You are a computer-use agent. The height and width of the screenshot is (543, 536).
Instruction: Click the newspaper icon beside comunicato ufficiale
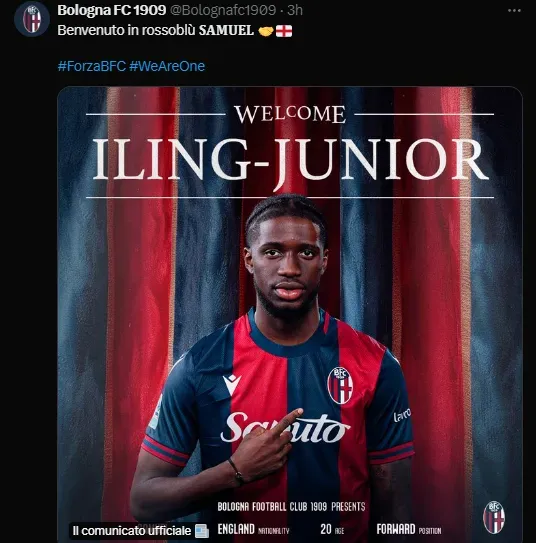pyautogui.click(x=202, y=531)
